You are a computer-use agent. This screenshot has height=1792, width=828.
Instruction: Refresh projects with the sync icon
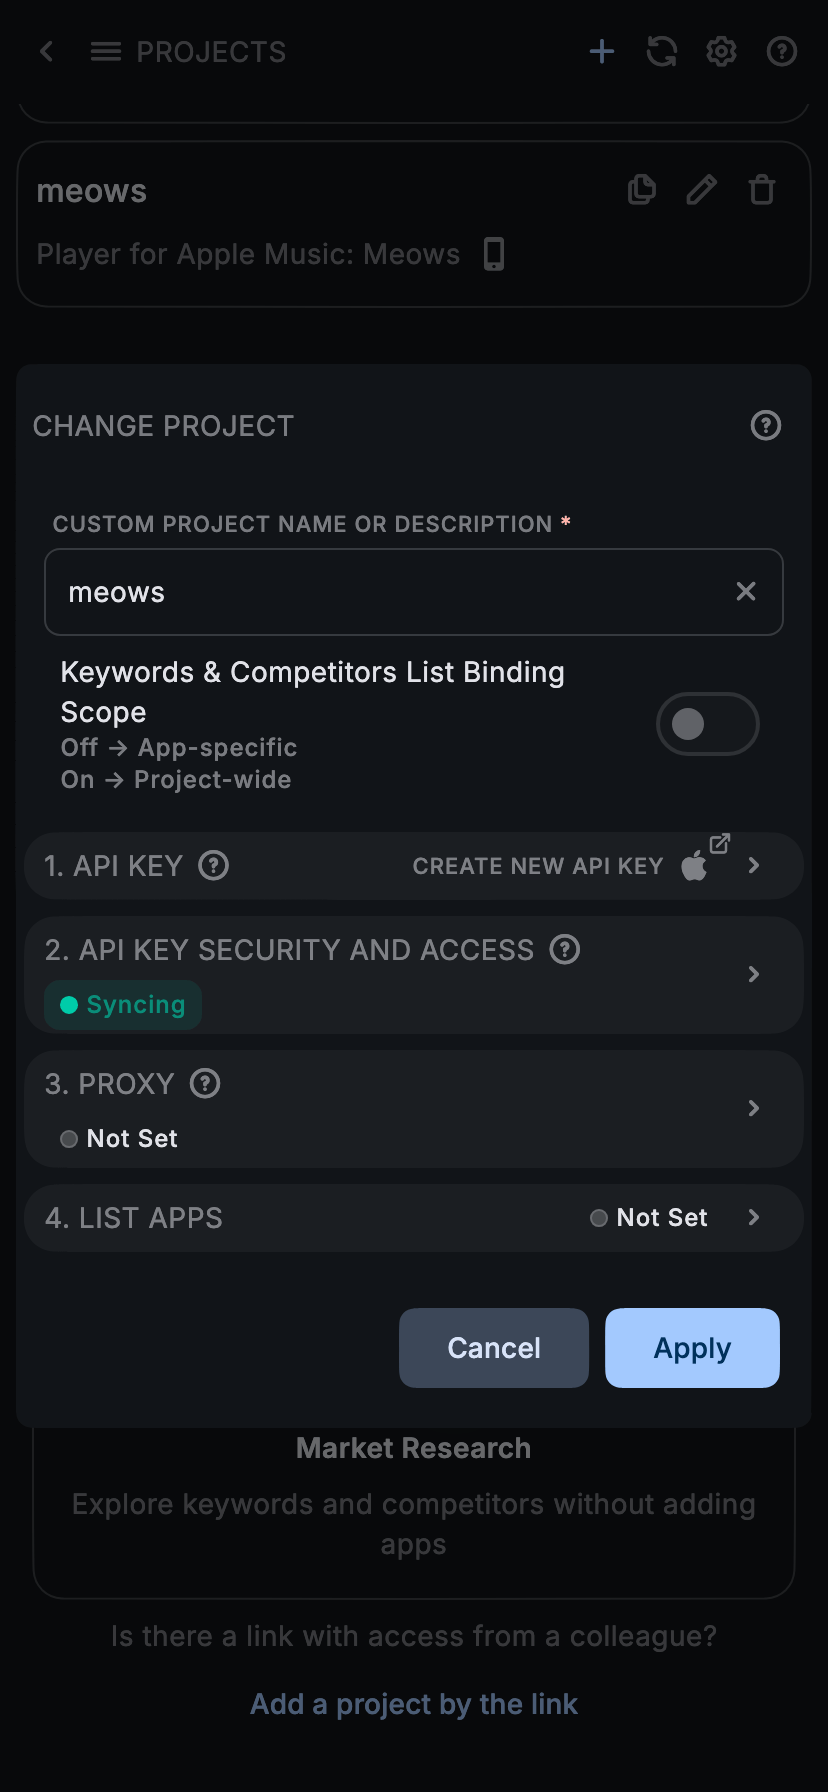click(x=662, y=51)
